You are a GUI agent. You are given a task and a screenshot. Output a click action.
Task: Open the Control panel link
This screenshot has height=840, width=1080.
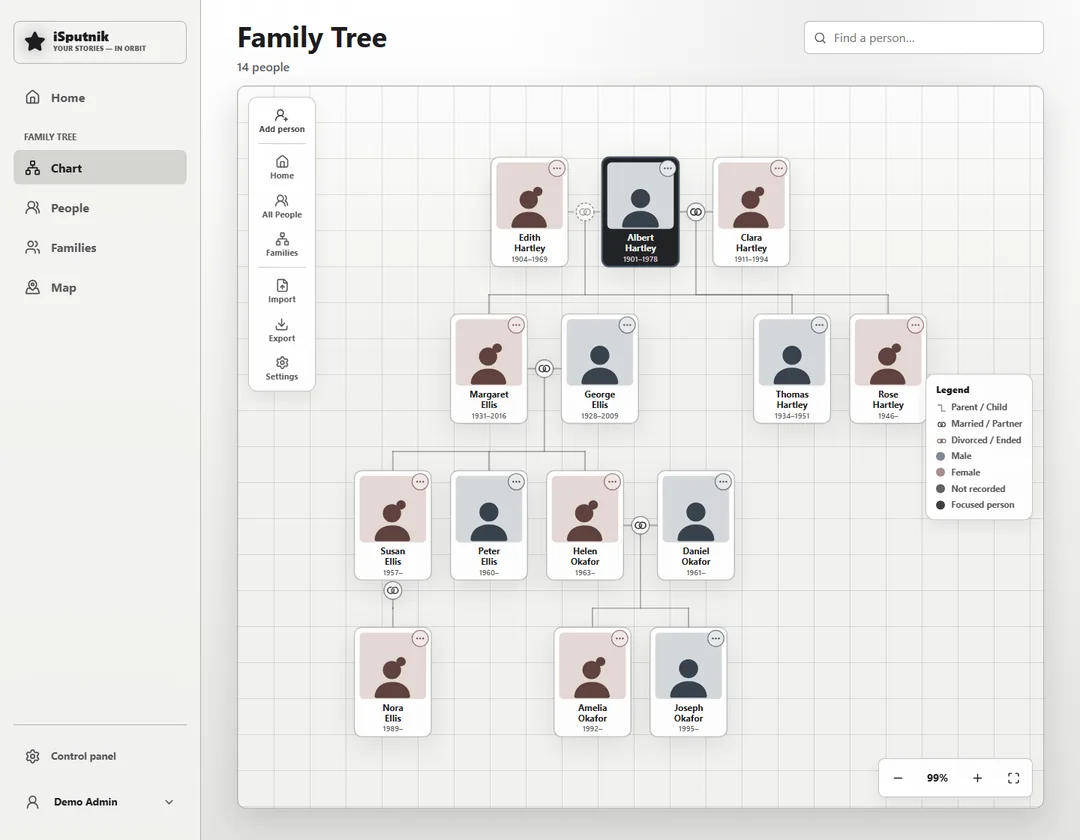click(x=100, y=756)
